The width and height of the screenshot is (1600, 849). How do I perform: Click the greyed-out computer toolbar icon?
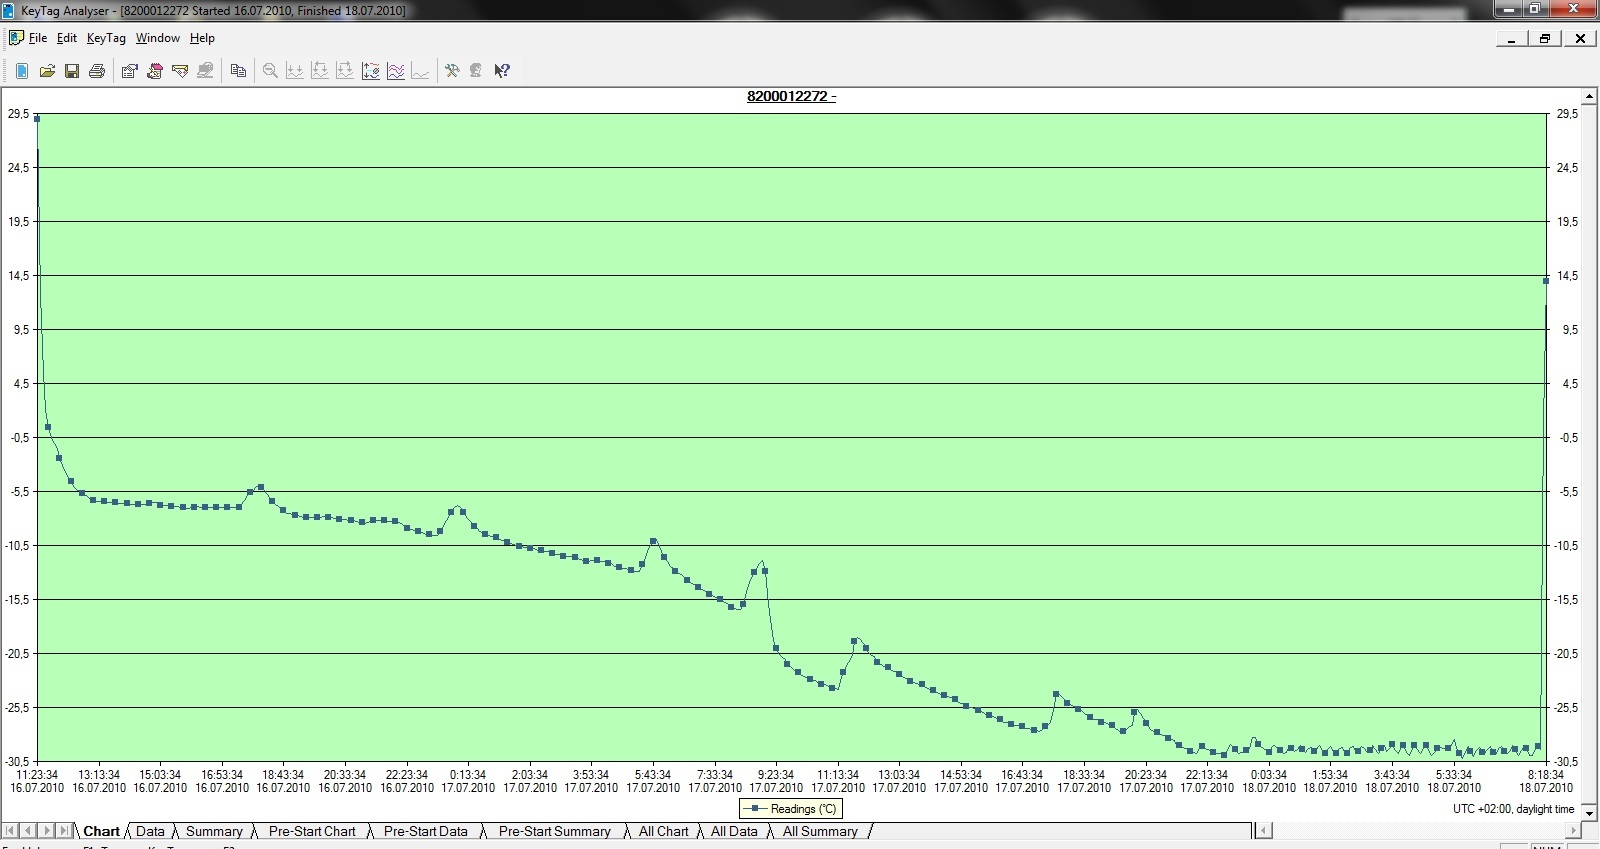205,71
